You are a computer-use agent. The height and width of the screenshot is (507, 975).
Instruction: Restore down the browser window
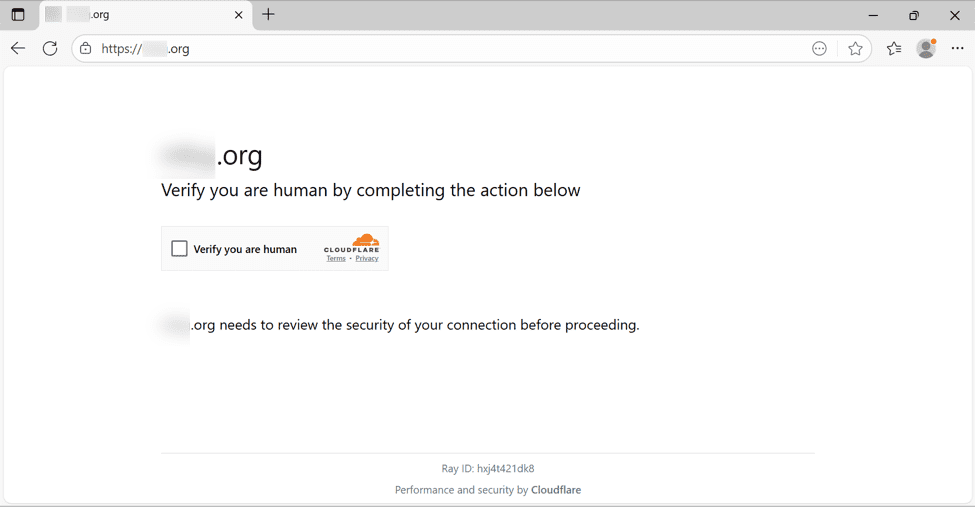coord(914,15)
